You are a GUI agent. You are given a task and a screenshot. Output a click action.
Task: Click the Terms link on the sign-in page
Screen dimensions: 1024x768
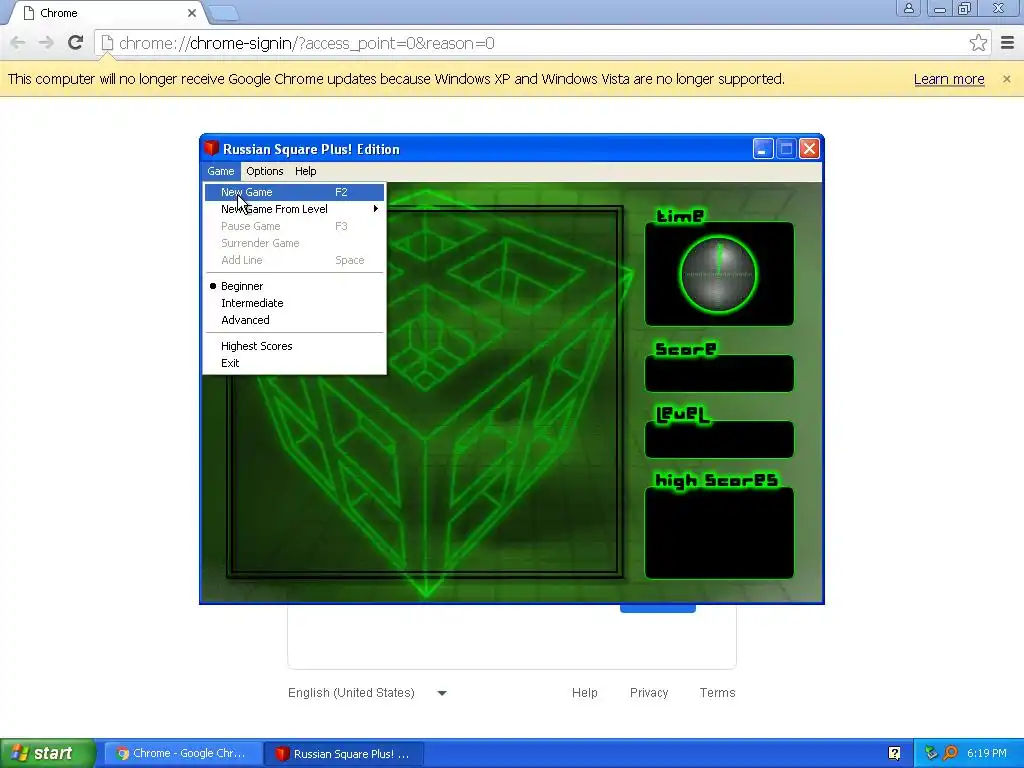pyautogui.click(x=717, y=693)
